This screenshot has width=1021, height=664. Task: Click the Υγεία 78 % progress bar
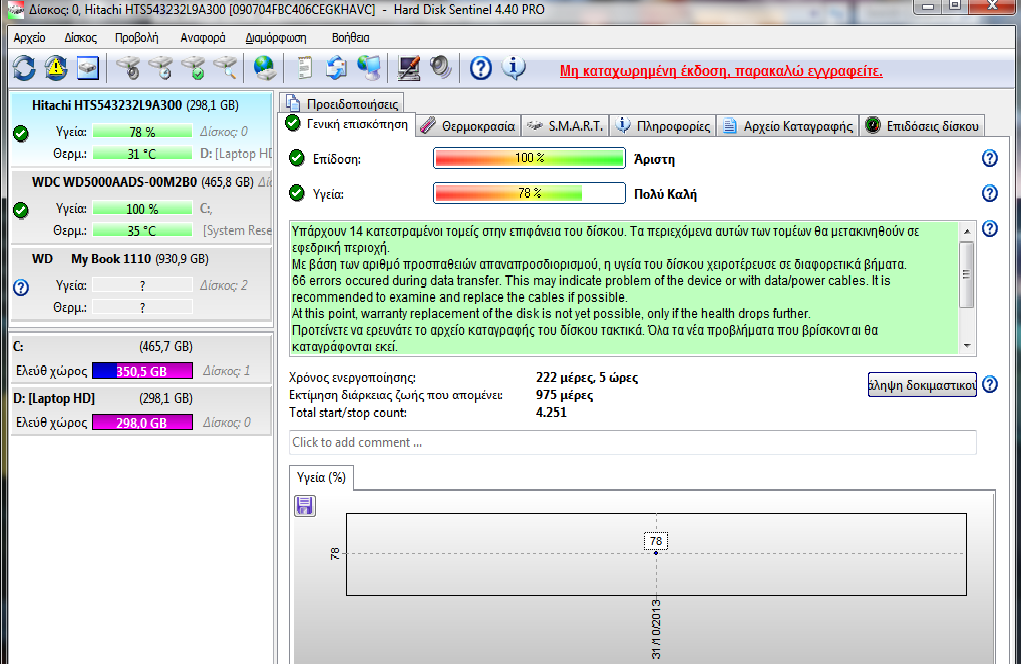[x=529, y=193]
